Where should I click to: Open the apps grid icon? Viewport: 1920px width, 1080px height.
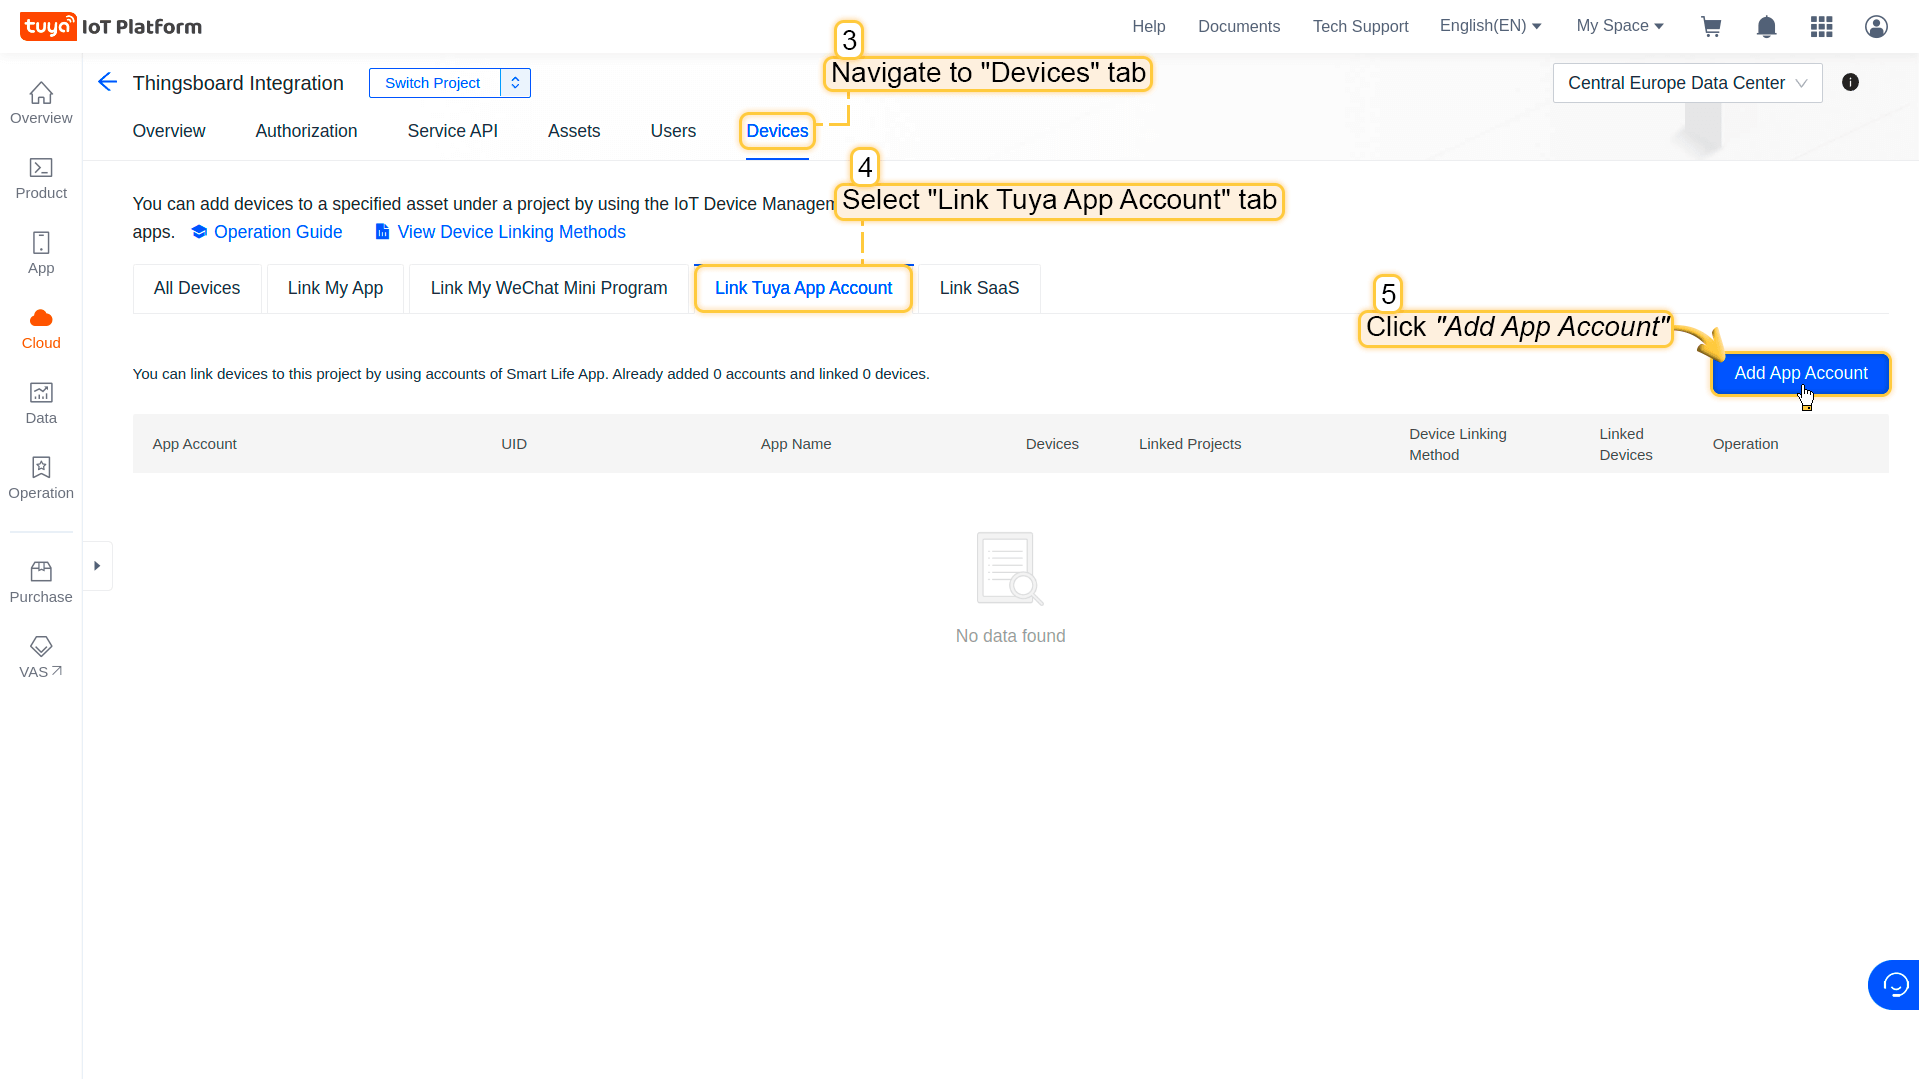point(1821,27)
